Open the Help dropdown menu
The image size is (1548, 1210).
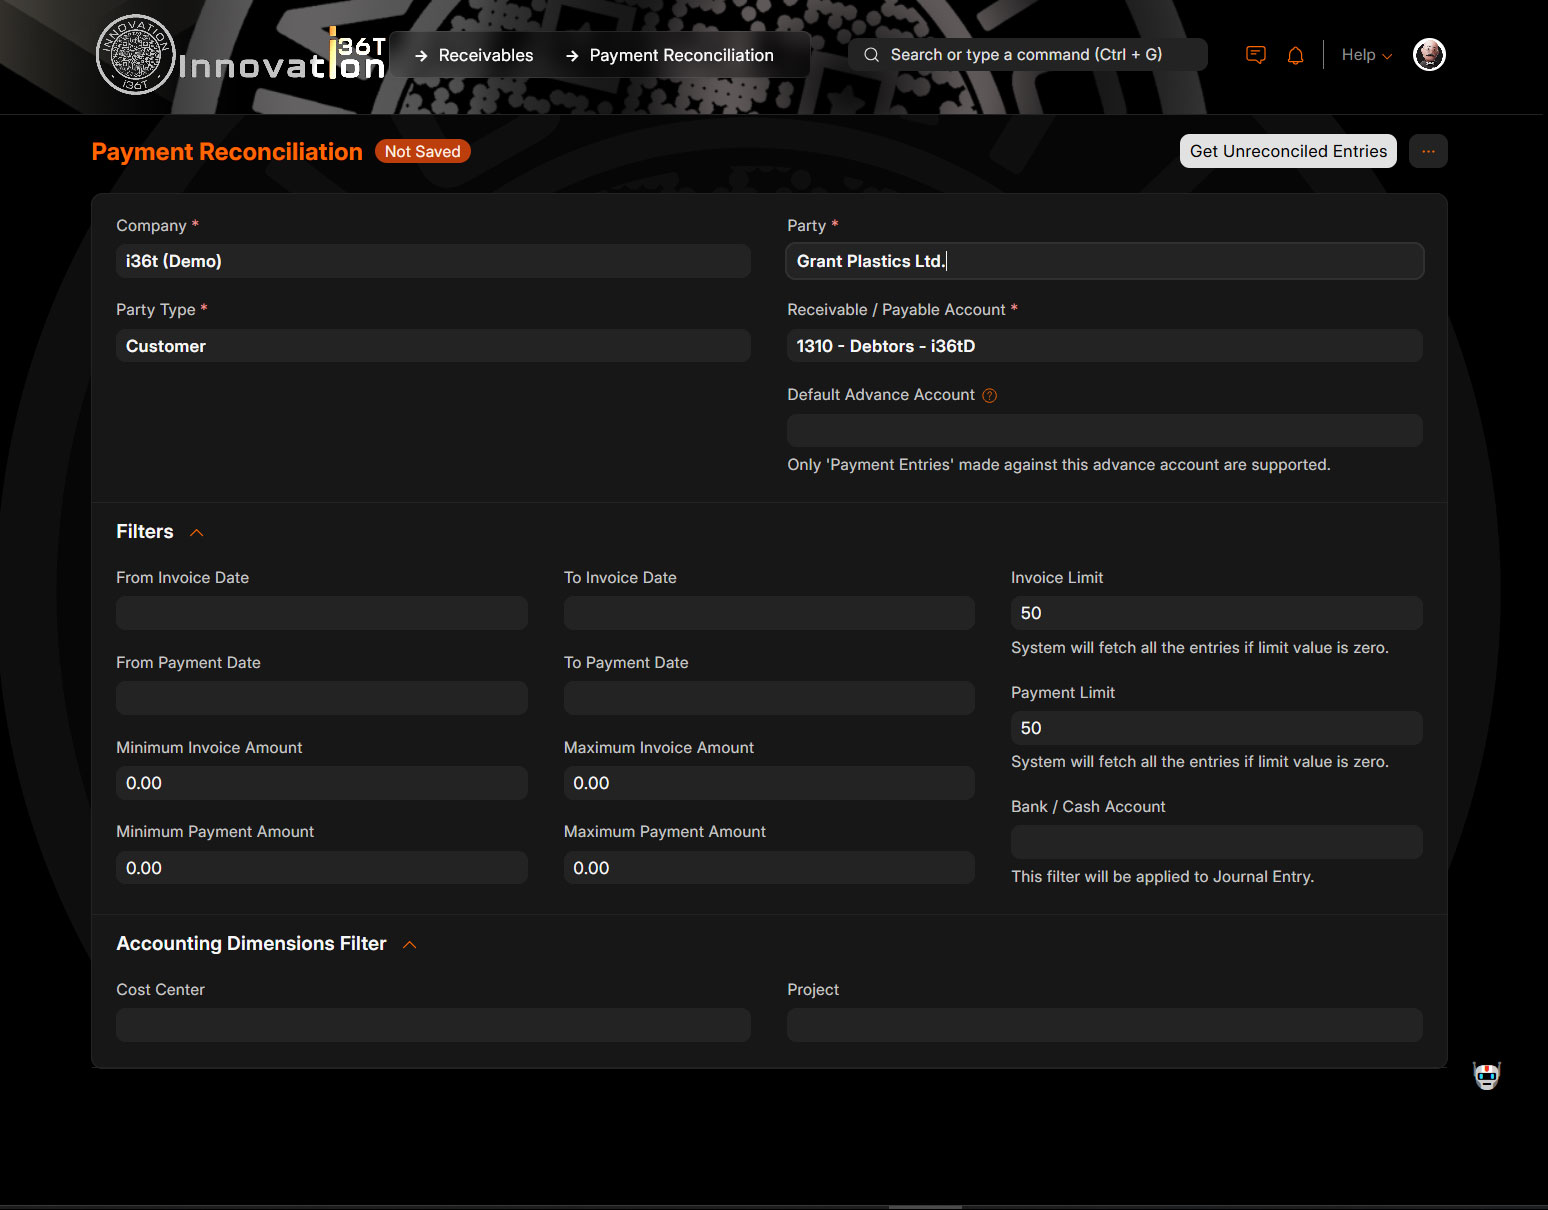[x=1365, y=55]
